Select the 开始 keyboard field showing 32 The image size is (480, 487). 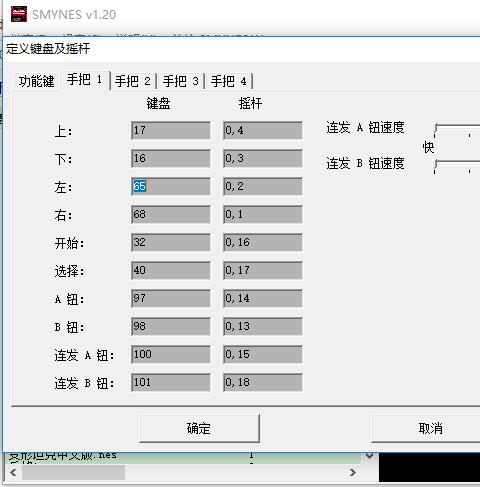(171, 242)
